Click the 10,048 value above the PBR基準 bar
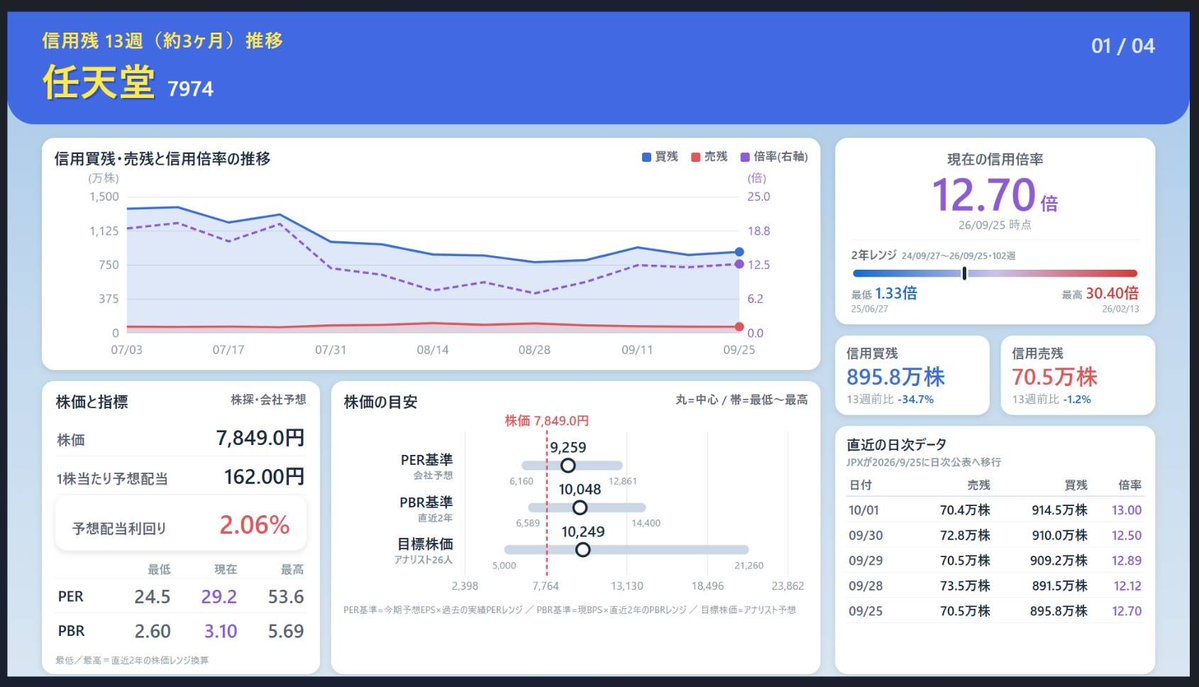Viewport: 1199px width, 687px height. pos(580,490)
